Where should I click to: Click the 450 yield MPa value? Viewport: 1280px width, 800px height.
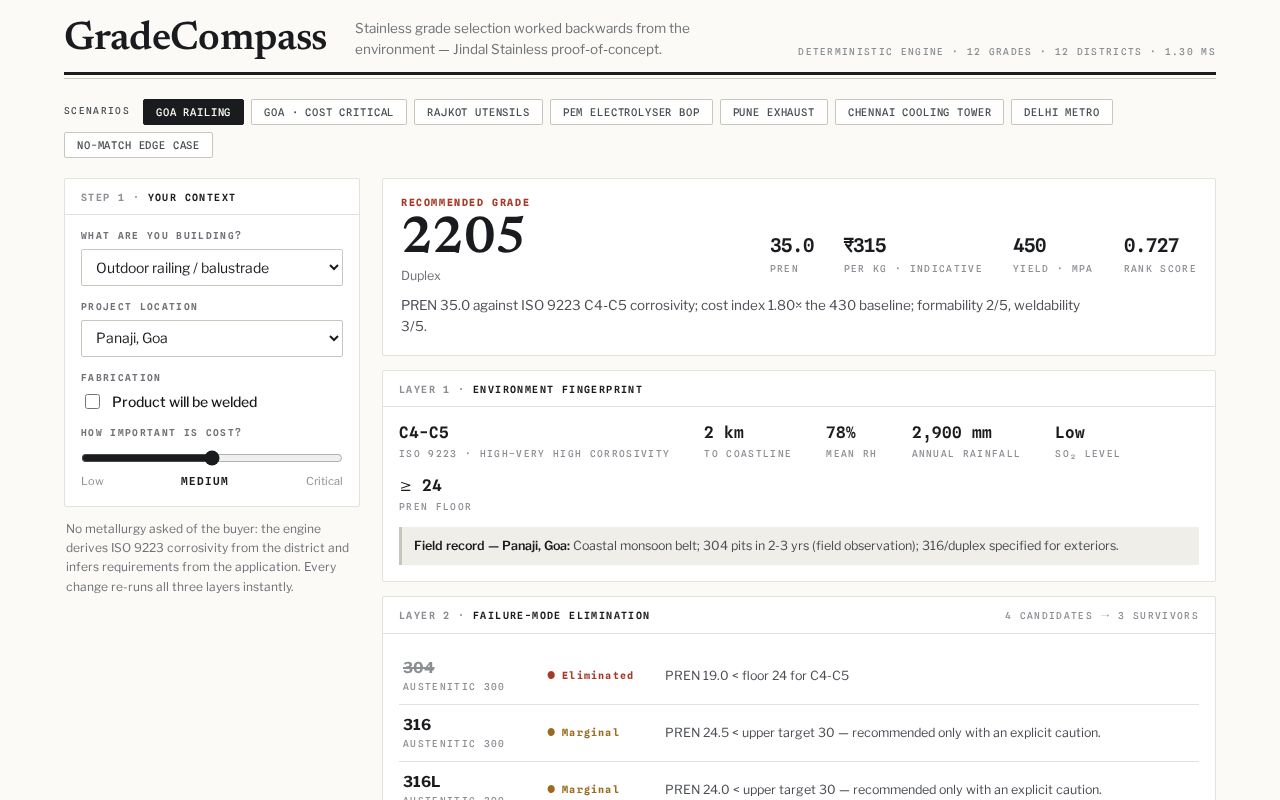[x=1030, y=245]
